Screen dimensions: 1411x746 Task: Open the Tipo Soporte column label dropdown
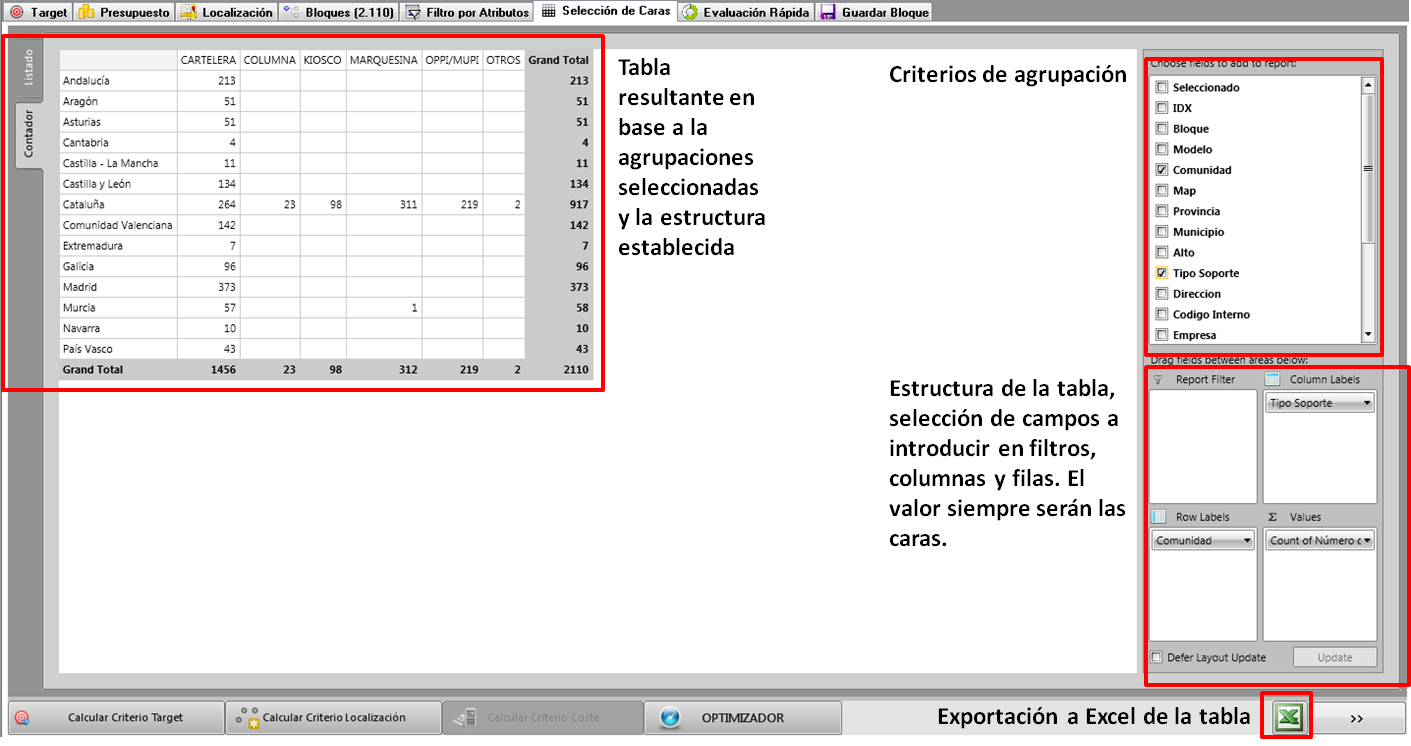pos(1366,403)
